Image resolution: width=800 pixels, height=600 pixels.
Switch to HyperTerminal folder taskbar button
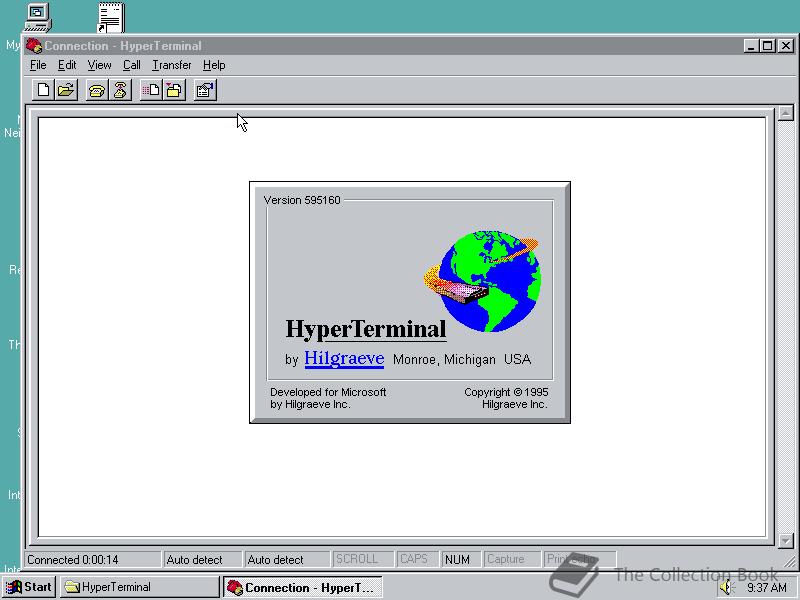(x=139, y=587)
